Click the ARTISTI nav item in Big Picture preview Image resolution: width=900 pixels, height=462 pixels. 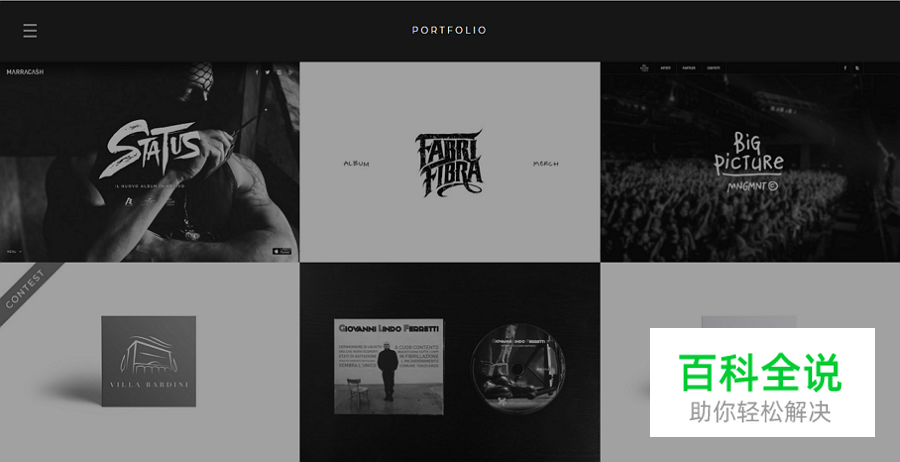tap(665, 68)
